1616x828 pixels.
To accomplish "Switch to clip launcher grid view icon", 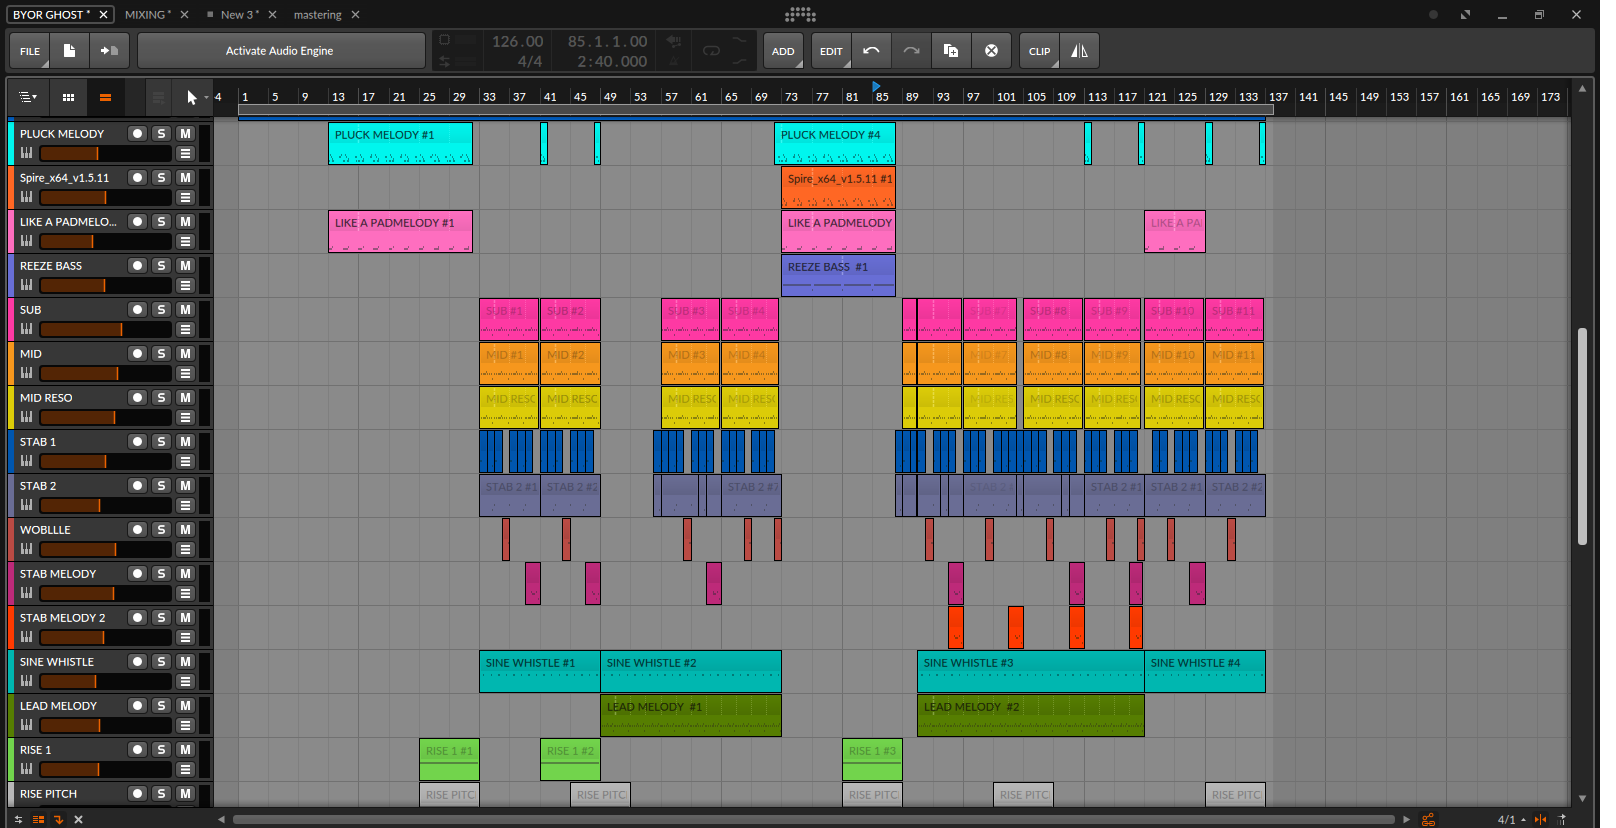I will point(68,97).
